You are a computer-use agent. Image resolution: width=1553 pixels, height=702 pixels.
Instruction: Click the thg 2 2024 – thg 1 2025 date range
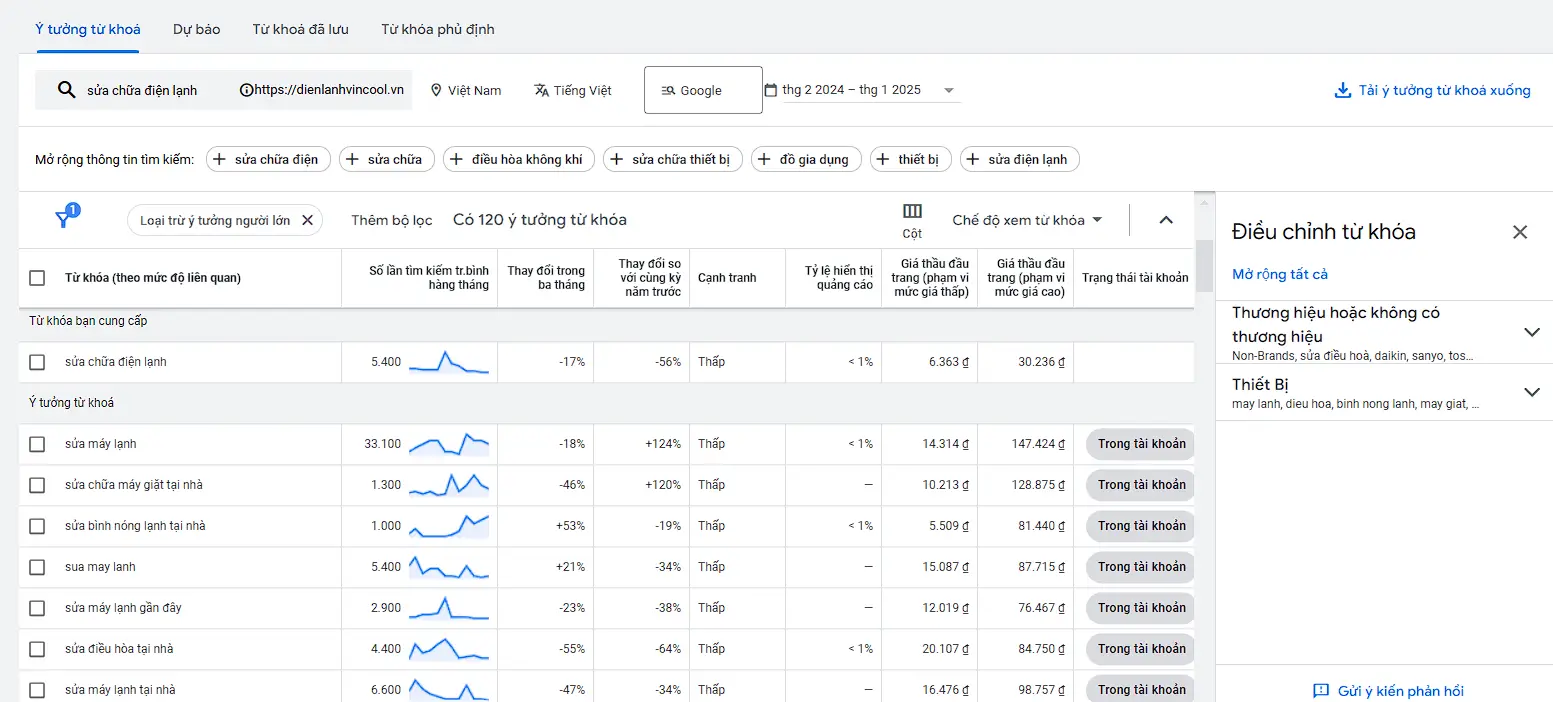[852, 90]
